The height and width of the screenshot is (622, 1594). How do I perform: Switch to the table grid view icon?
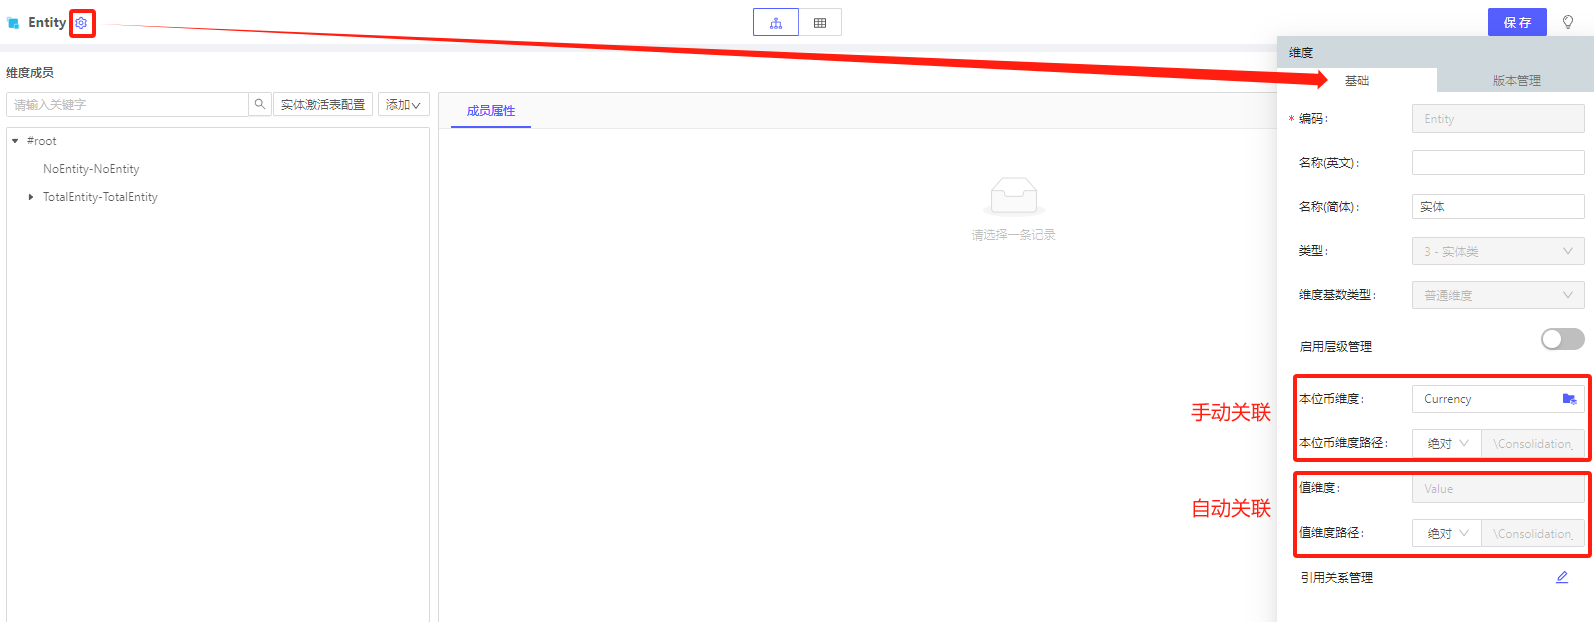pos(820,23)
